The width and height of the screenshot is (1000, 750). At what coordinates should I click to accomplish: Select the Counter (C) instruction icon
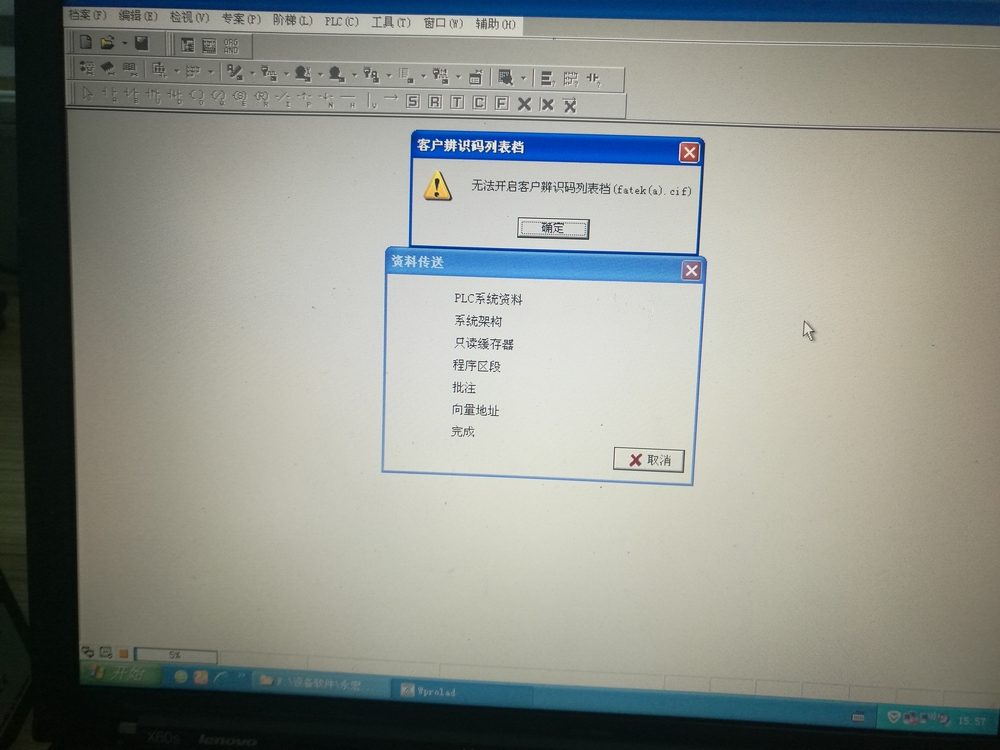479,103
